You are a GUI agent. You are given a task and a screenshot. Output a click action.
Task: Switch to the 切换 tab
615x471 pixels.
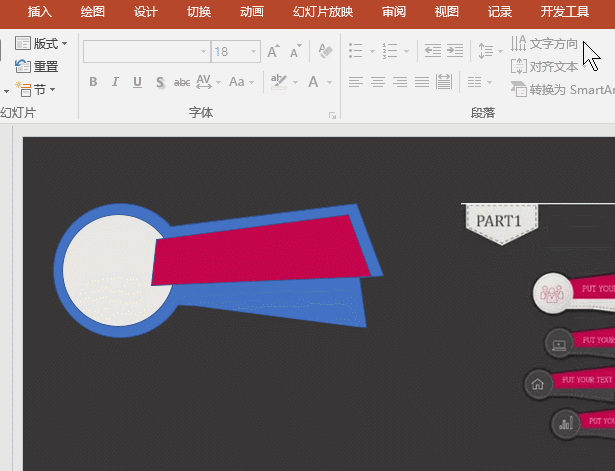[x=199, y=12]
